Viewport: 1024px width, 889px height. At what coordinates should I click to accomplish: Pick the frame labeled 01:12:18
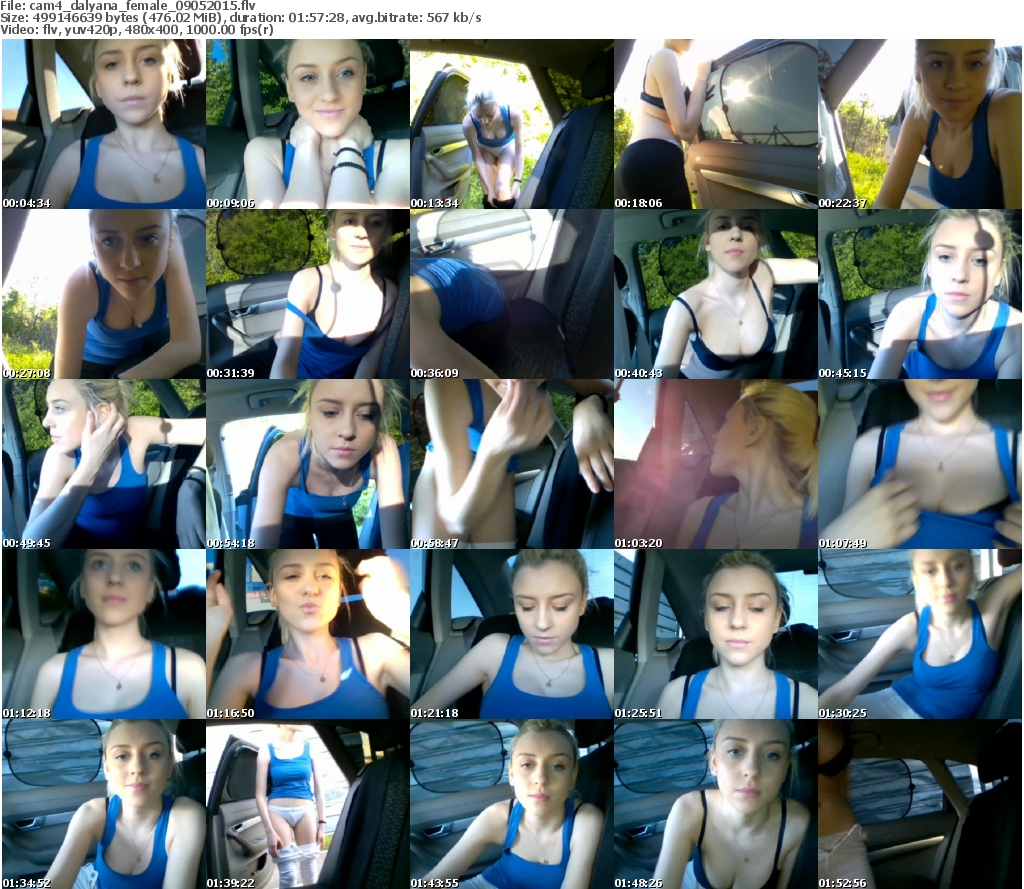(104, 634)
